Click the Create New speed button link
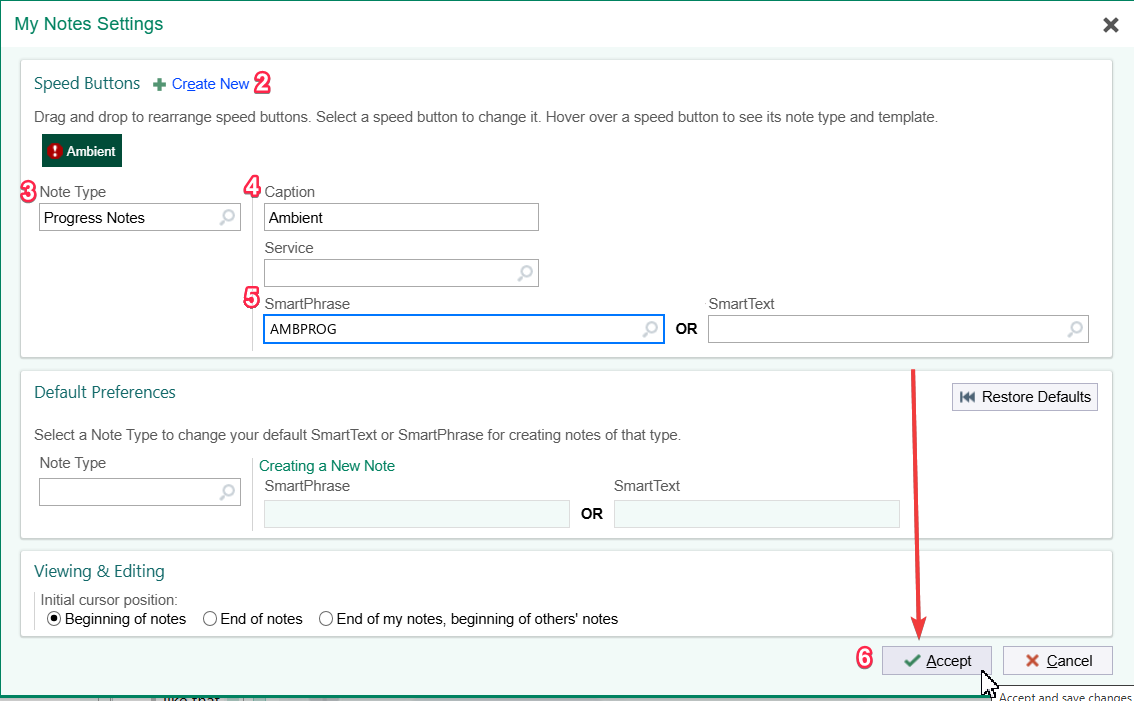 [210, 84]
